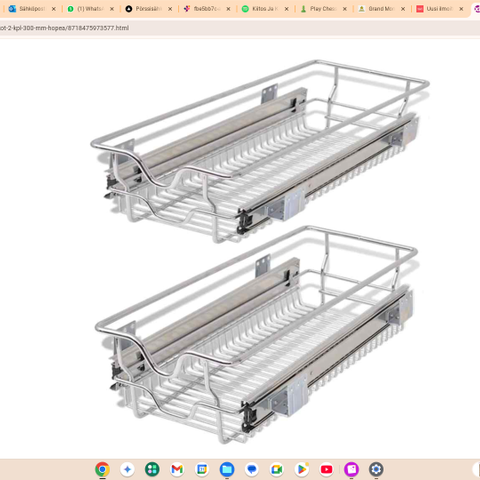Launch Google Meet from shelf
480x480 pixels.
pos(277,469)
